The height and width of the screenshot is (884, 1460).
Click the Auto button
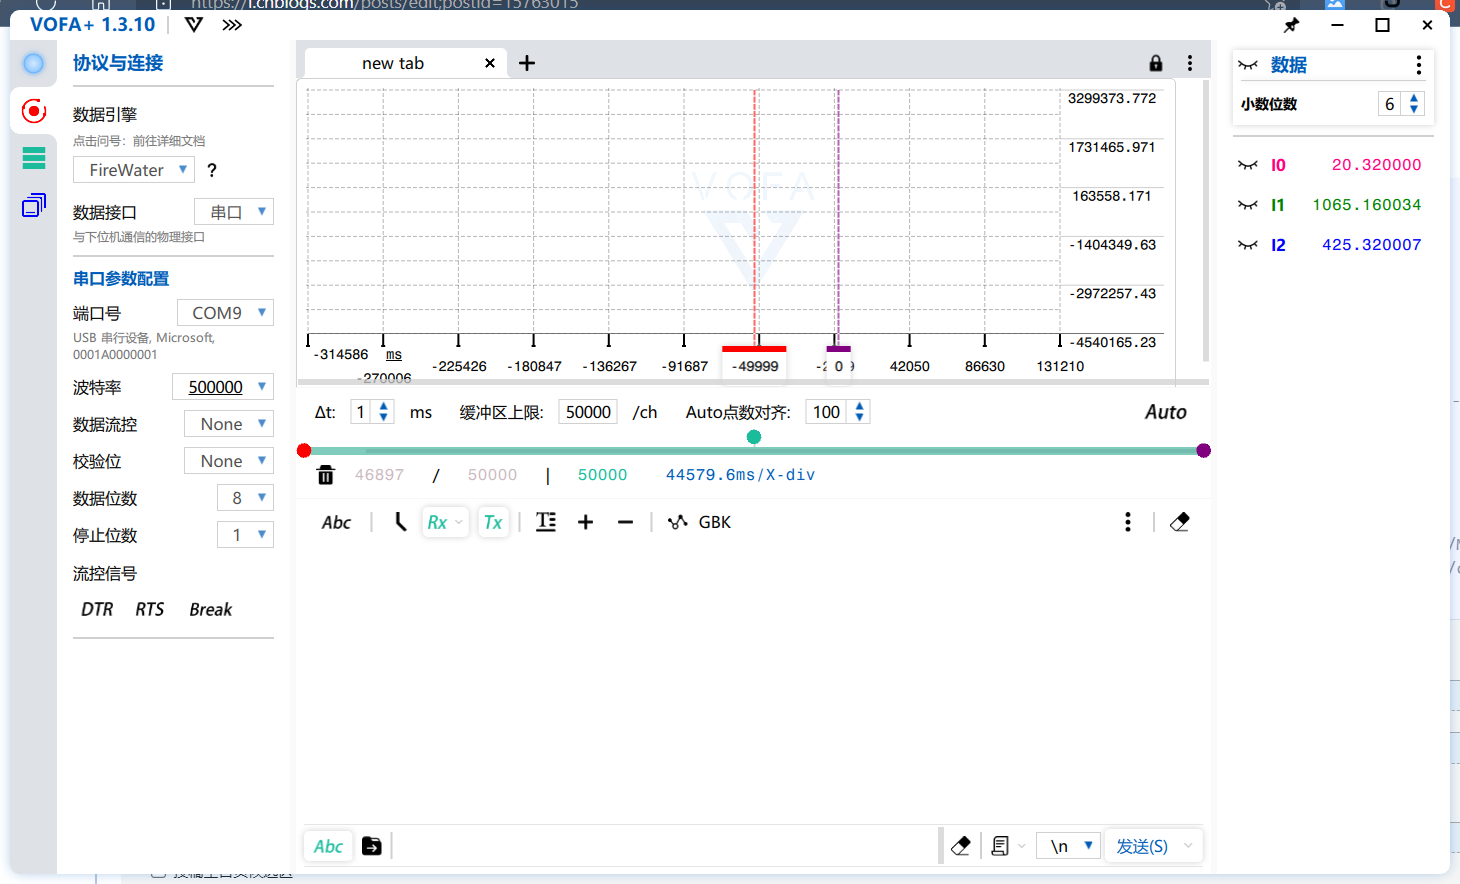click(x=1166, y=412)
